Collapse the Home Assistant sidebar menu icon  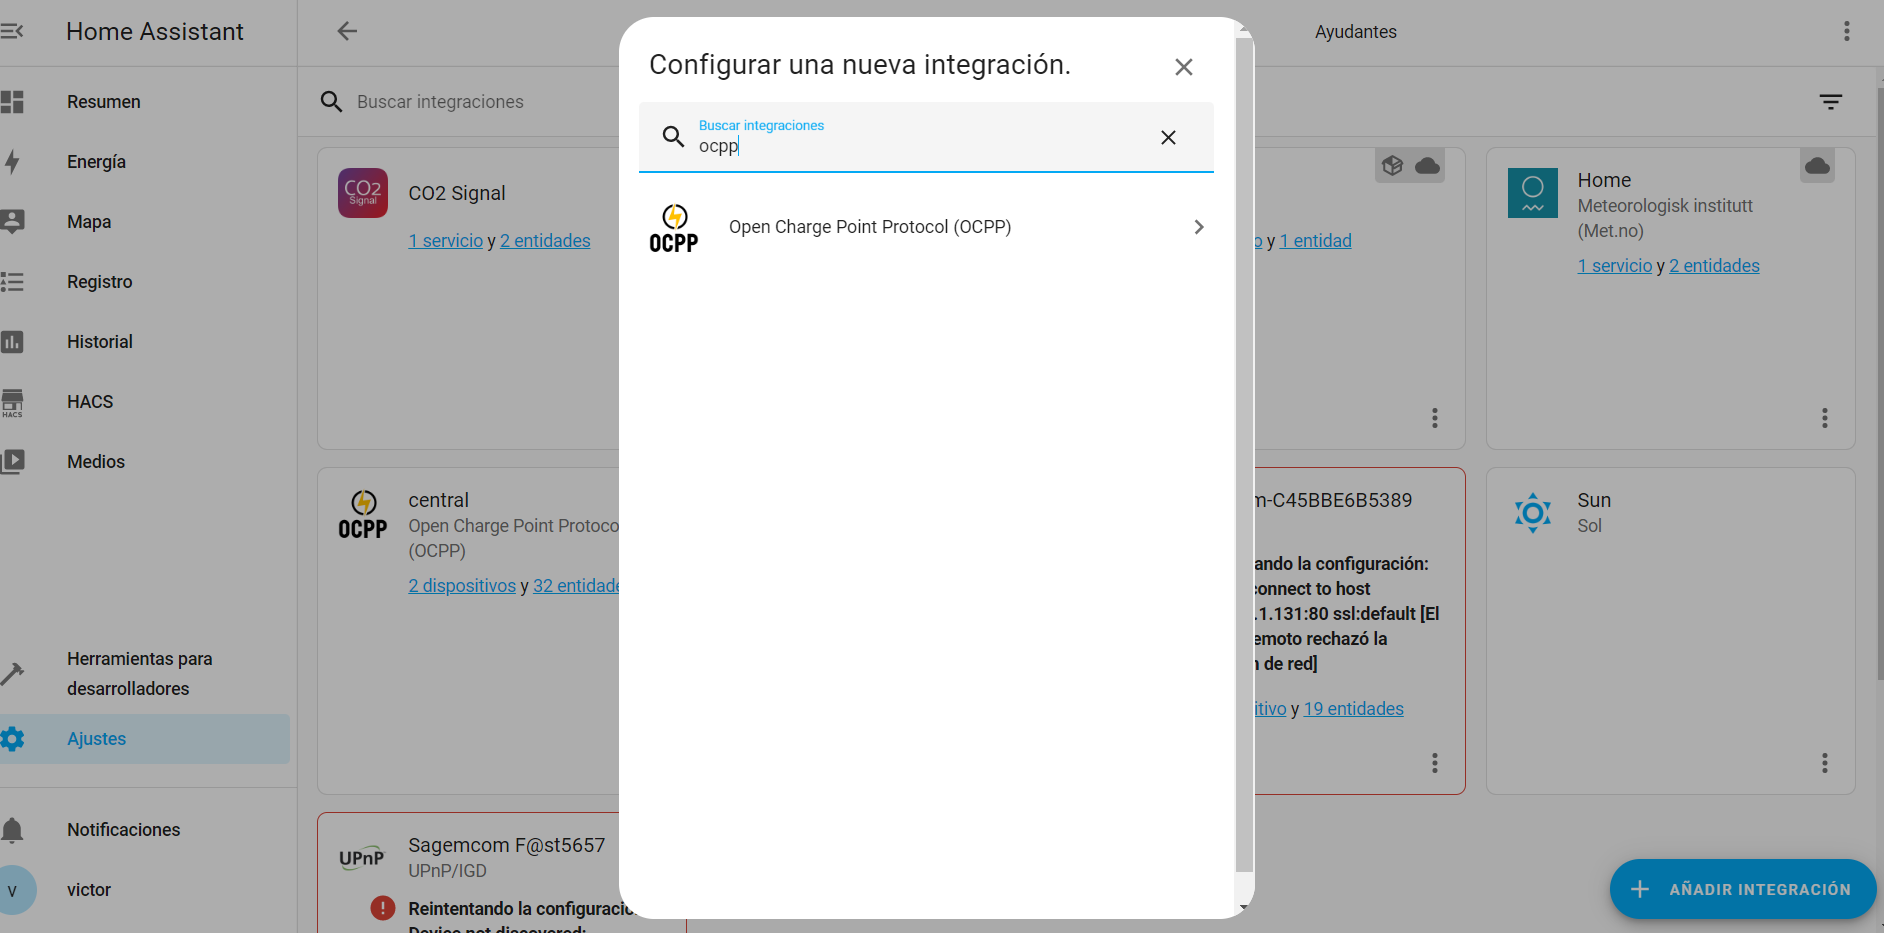click(12, 32)
